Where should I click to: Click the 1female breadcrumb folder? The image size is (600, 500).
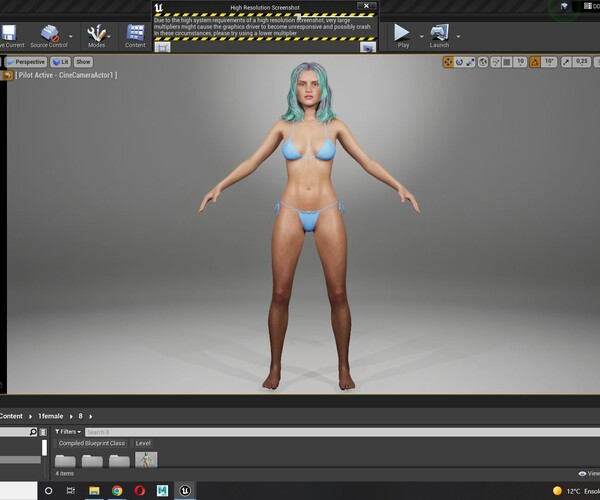[51, 416]
